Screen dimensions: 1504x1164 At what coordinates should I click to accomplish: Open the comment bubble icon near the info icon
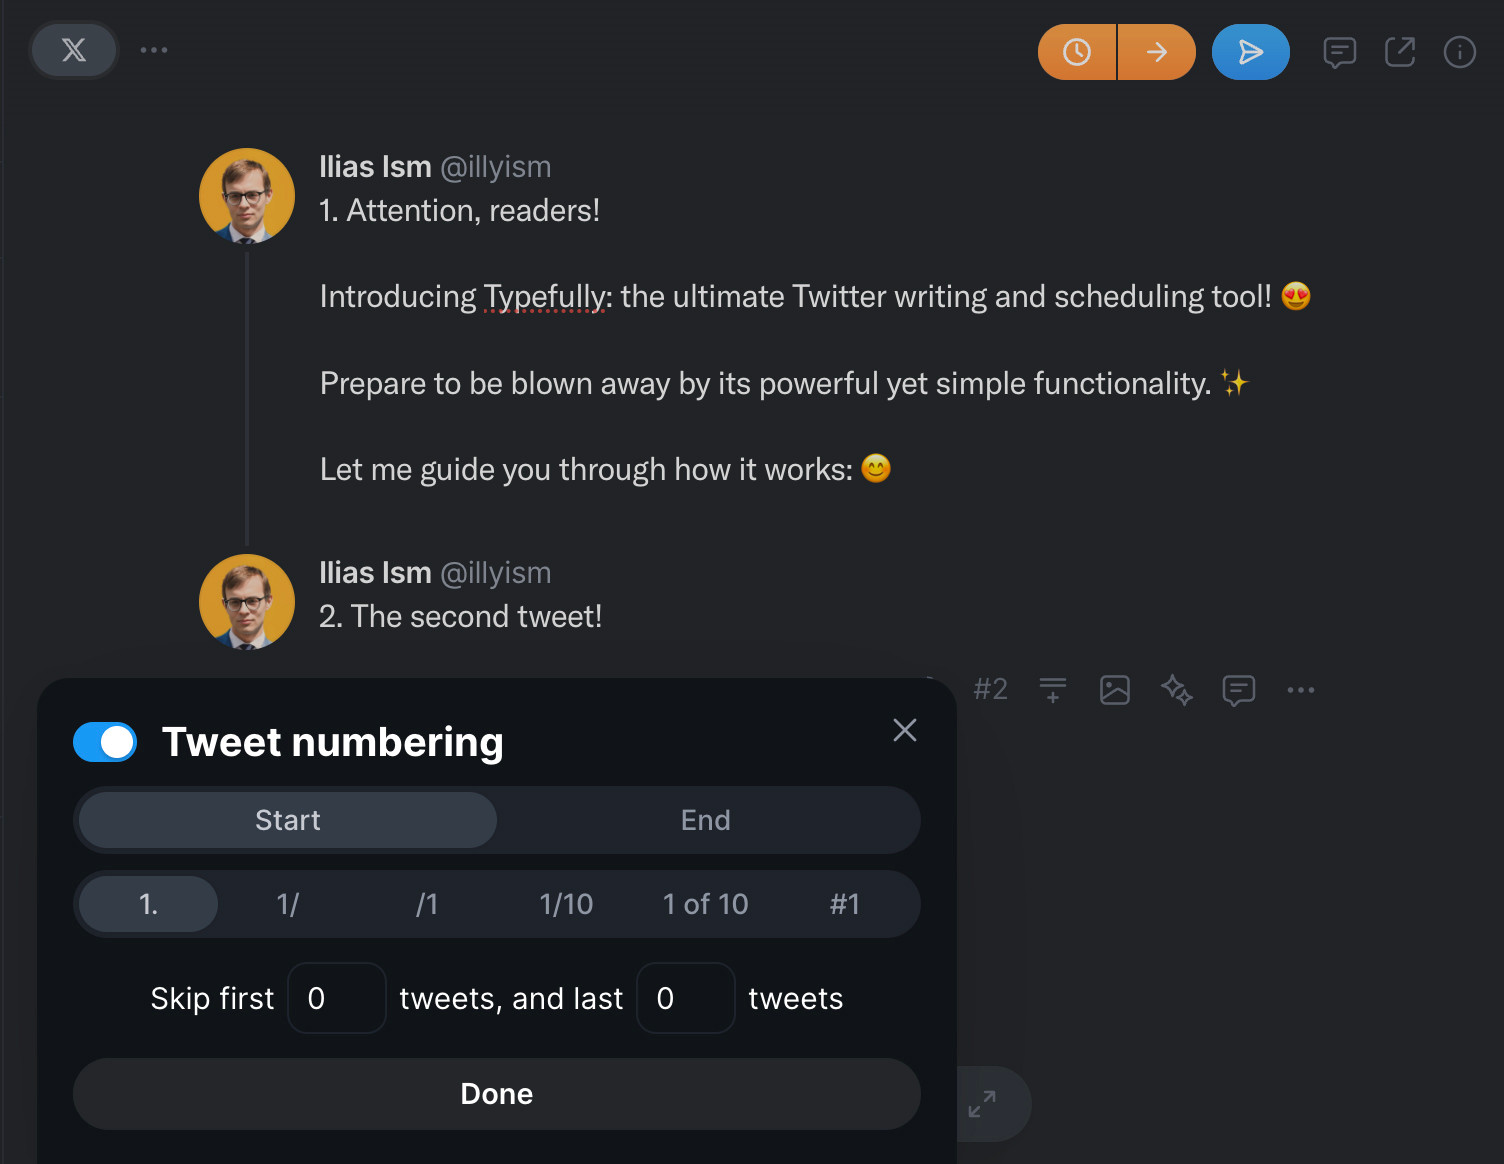1339,52
